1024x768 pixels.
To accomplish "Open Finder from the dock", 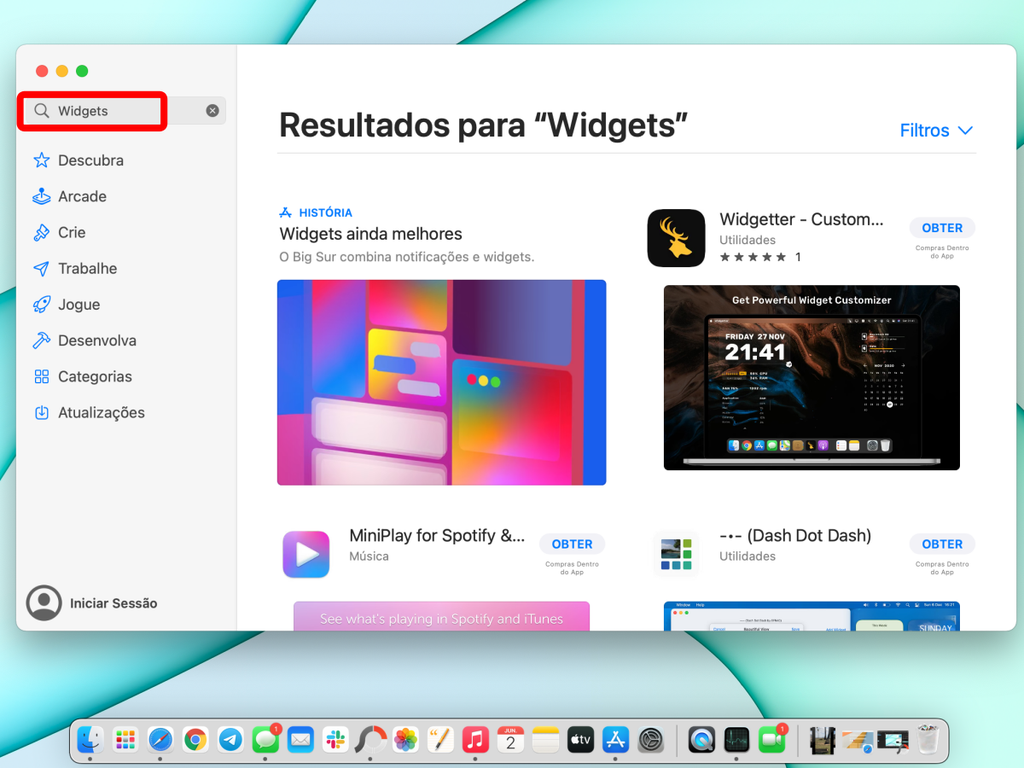I will [x=90, y=740].
